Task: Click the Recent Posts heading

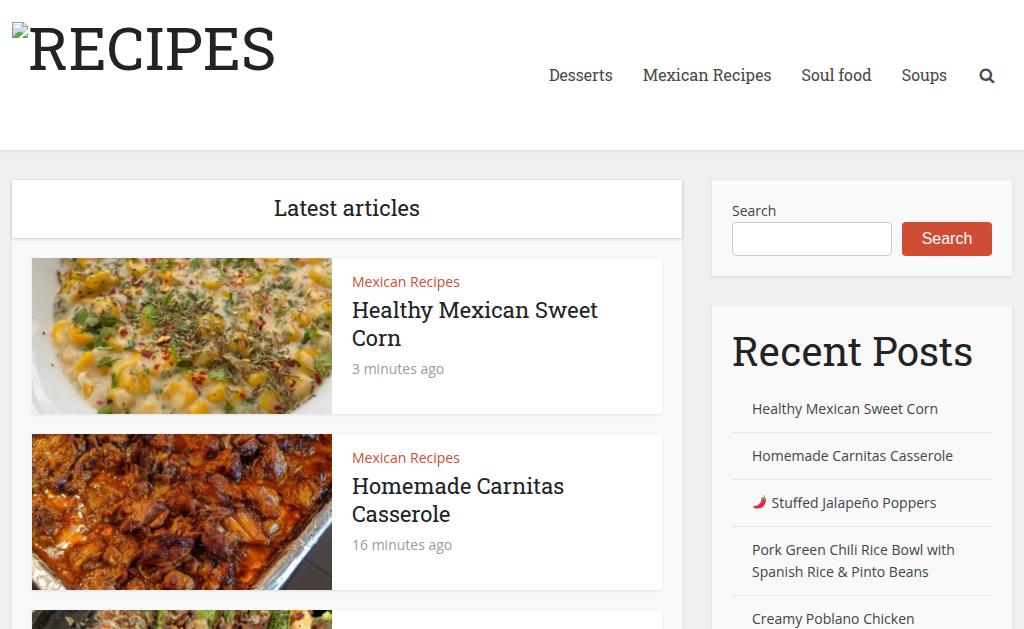Action: (852, 352)
